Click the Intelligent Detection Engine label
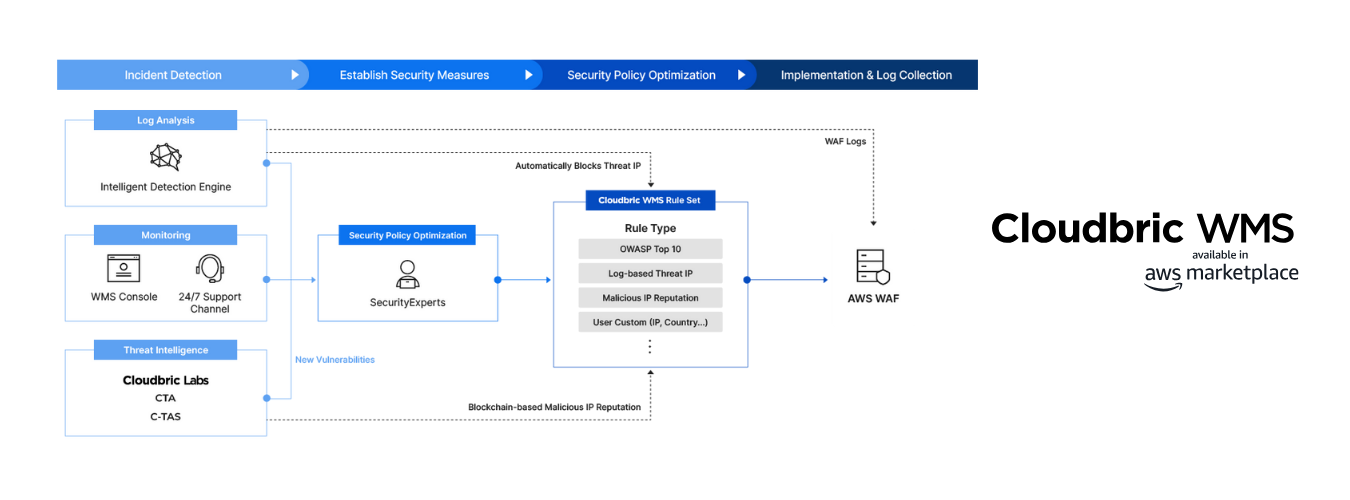The height and width of the screenshot is (500, 1350). 166,187
